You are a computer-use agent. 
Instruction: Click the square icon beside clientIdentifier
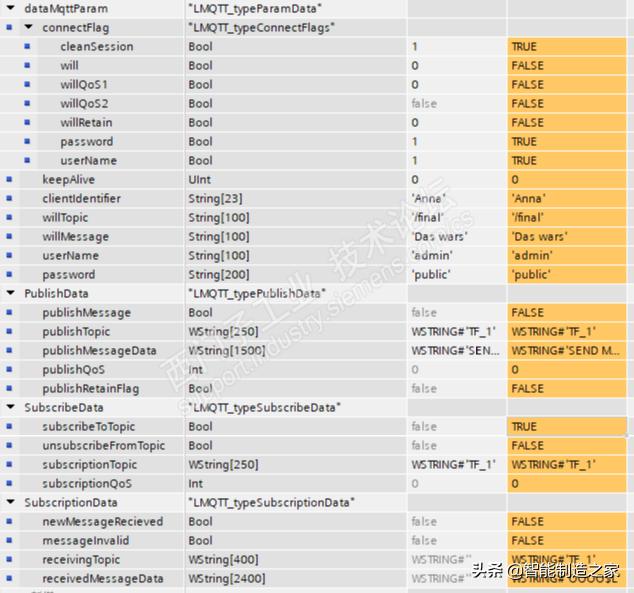tap(9, 198)
